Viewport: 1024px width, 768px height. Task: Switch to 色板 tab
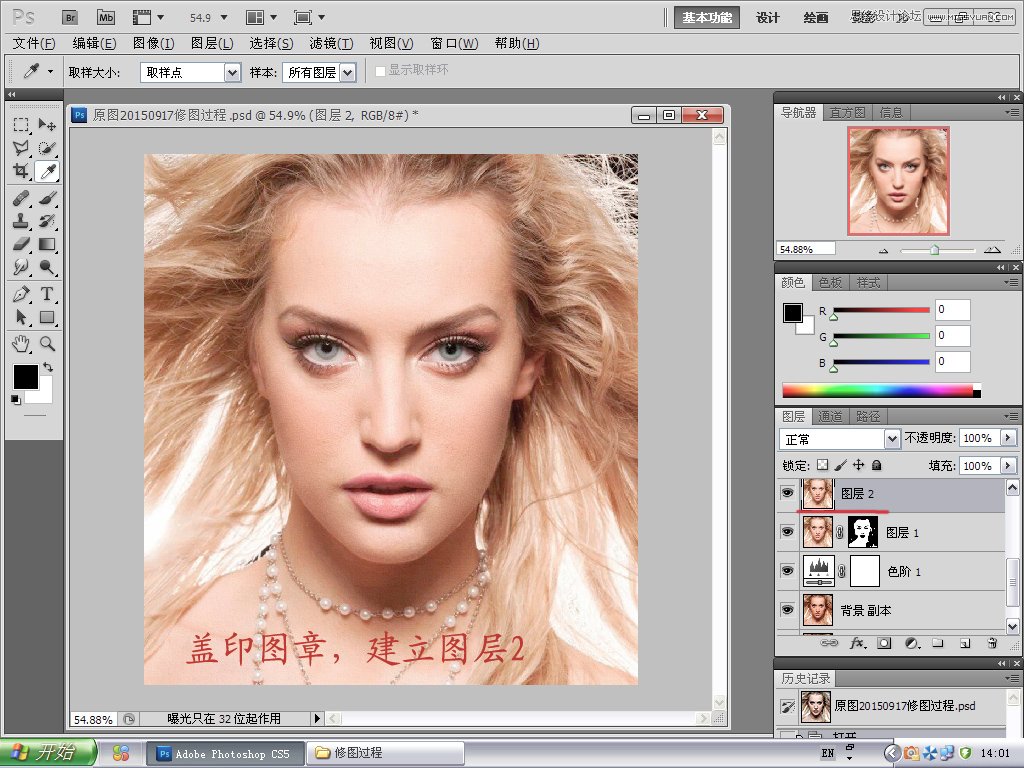coord(830,282)
